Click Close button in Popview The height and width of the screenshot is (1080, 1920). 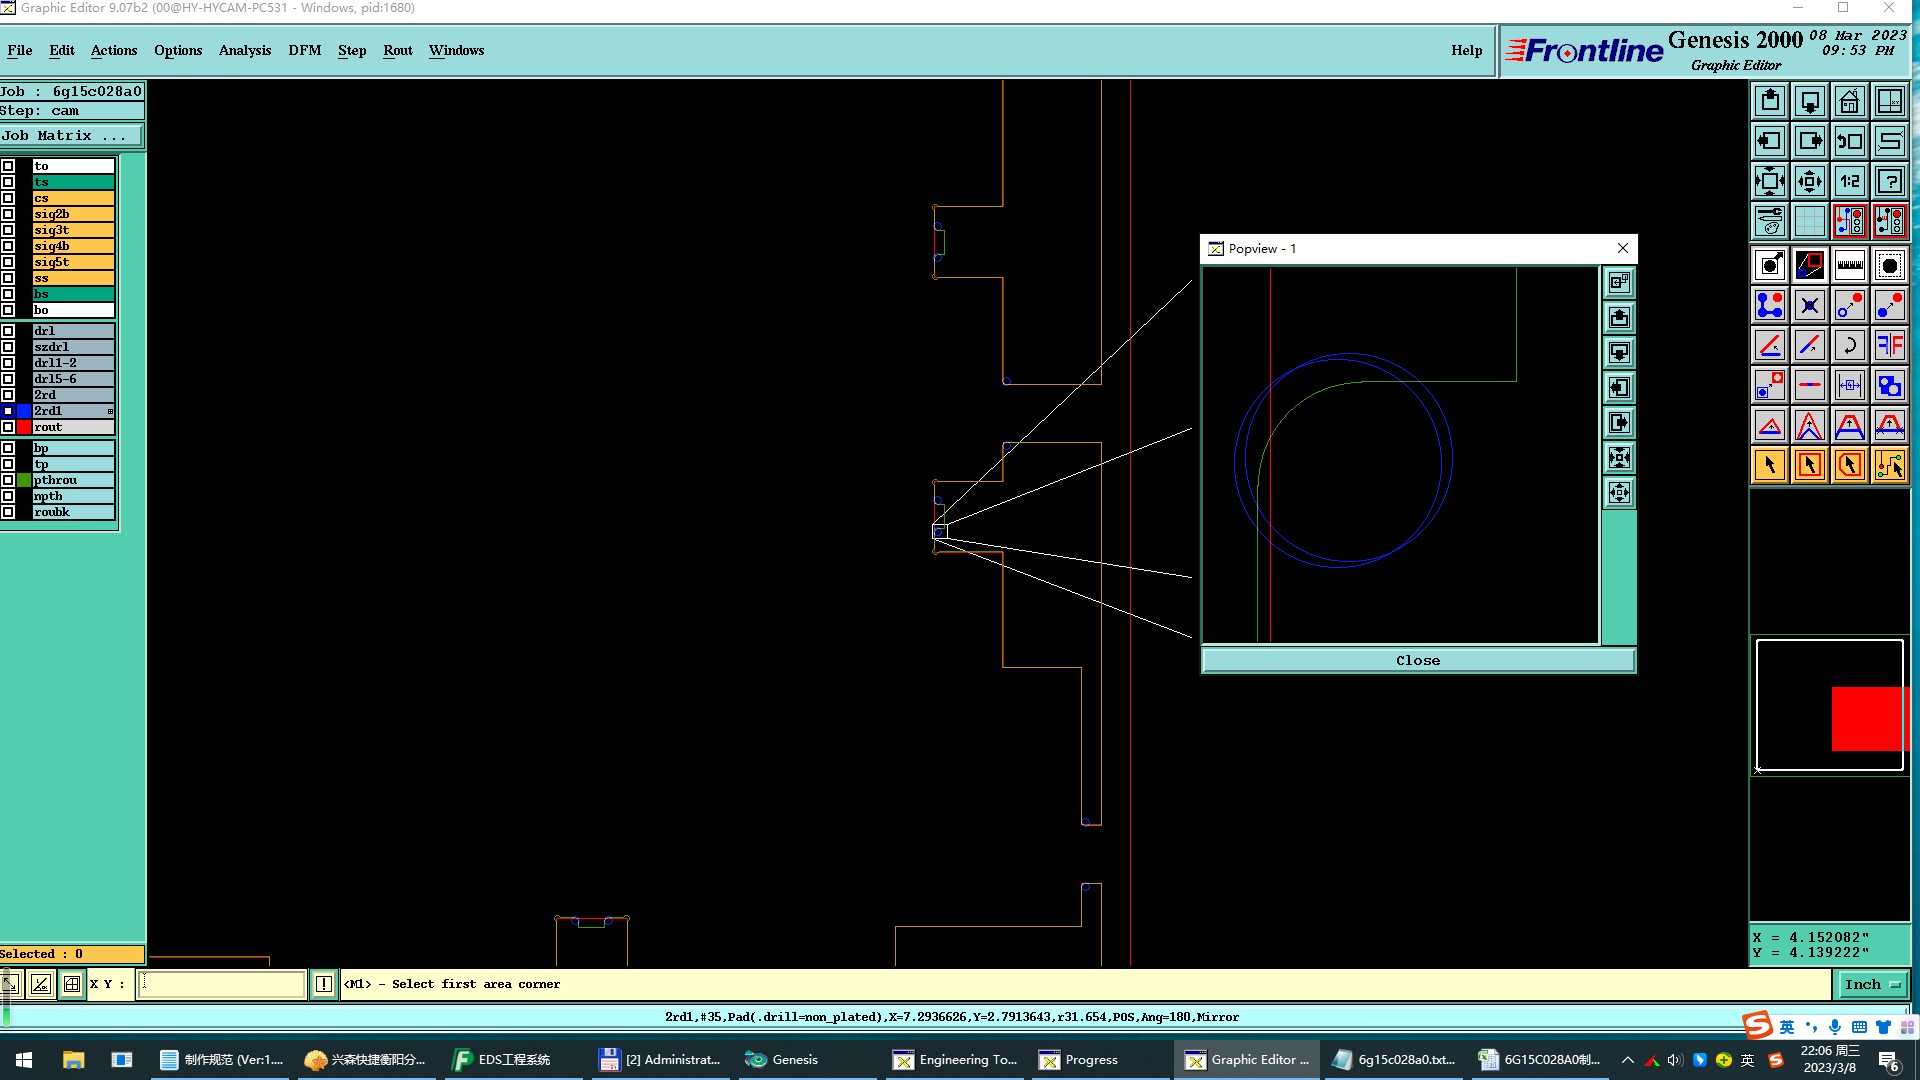pyautogui.click(x=1417, y=660)
